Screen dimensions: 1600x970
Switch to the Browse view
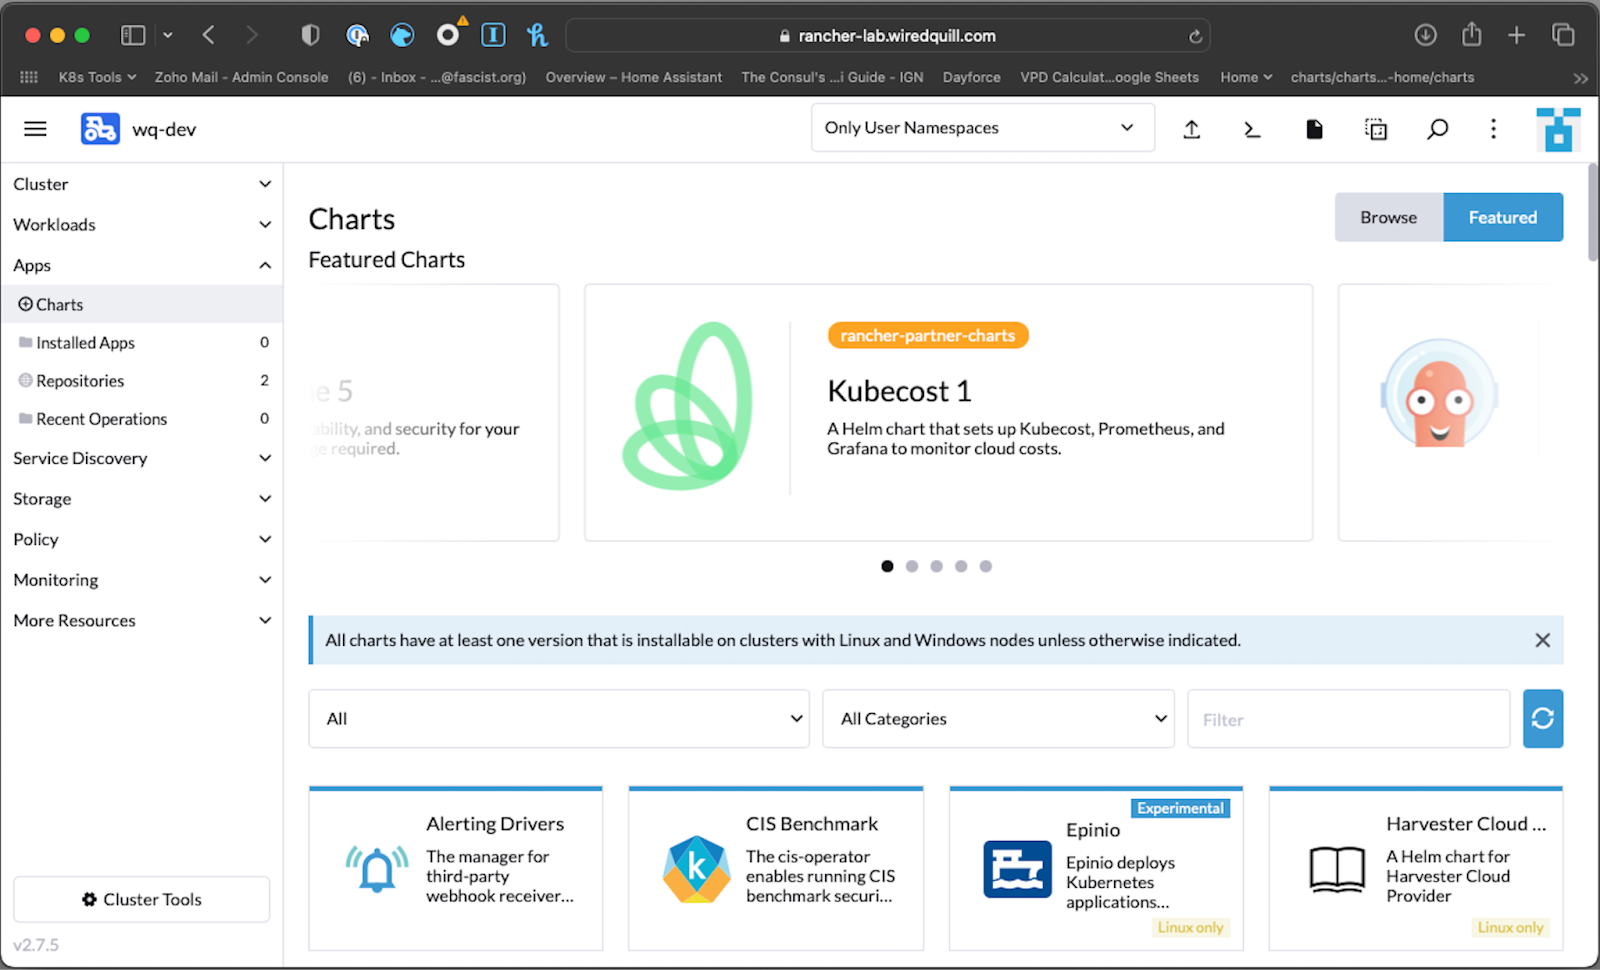1388,217
